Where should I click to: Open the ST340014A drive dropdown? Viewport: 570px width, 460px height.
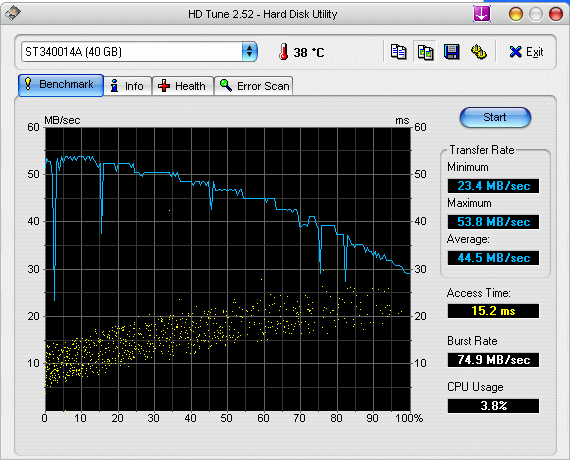(x=139, y=52)
